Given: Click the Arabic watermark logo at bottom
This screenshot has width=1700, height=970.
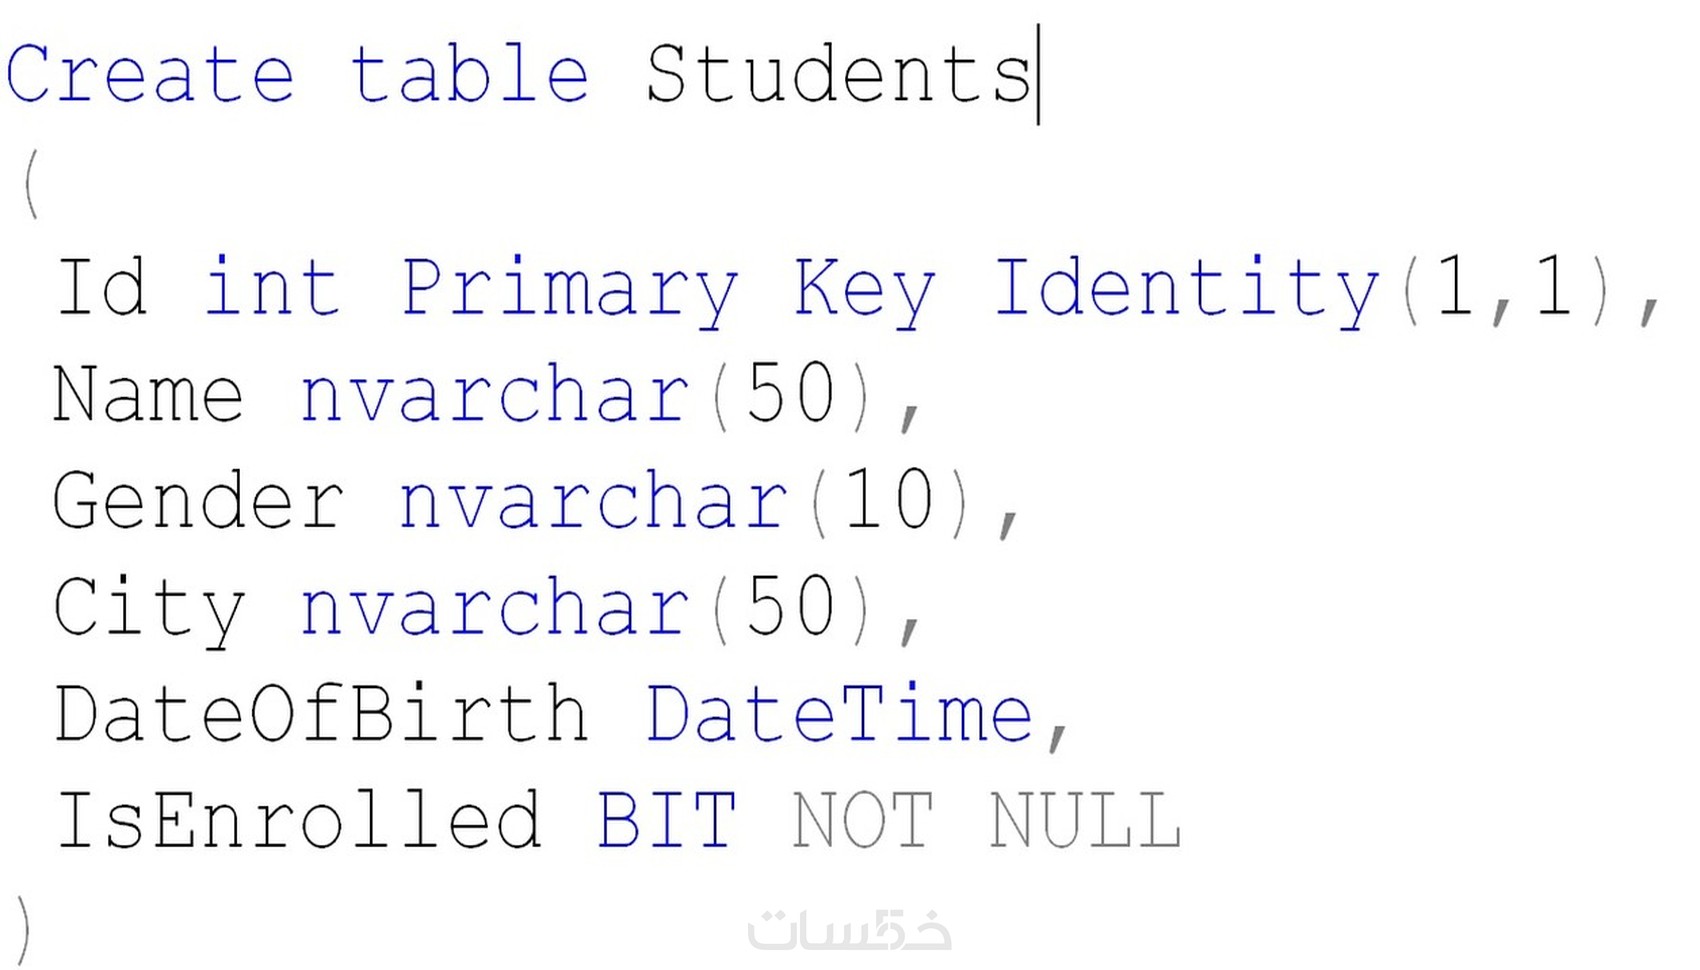Looking at the screenshot, I should (849, 930).
